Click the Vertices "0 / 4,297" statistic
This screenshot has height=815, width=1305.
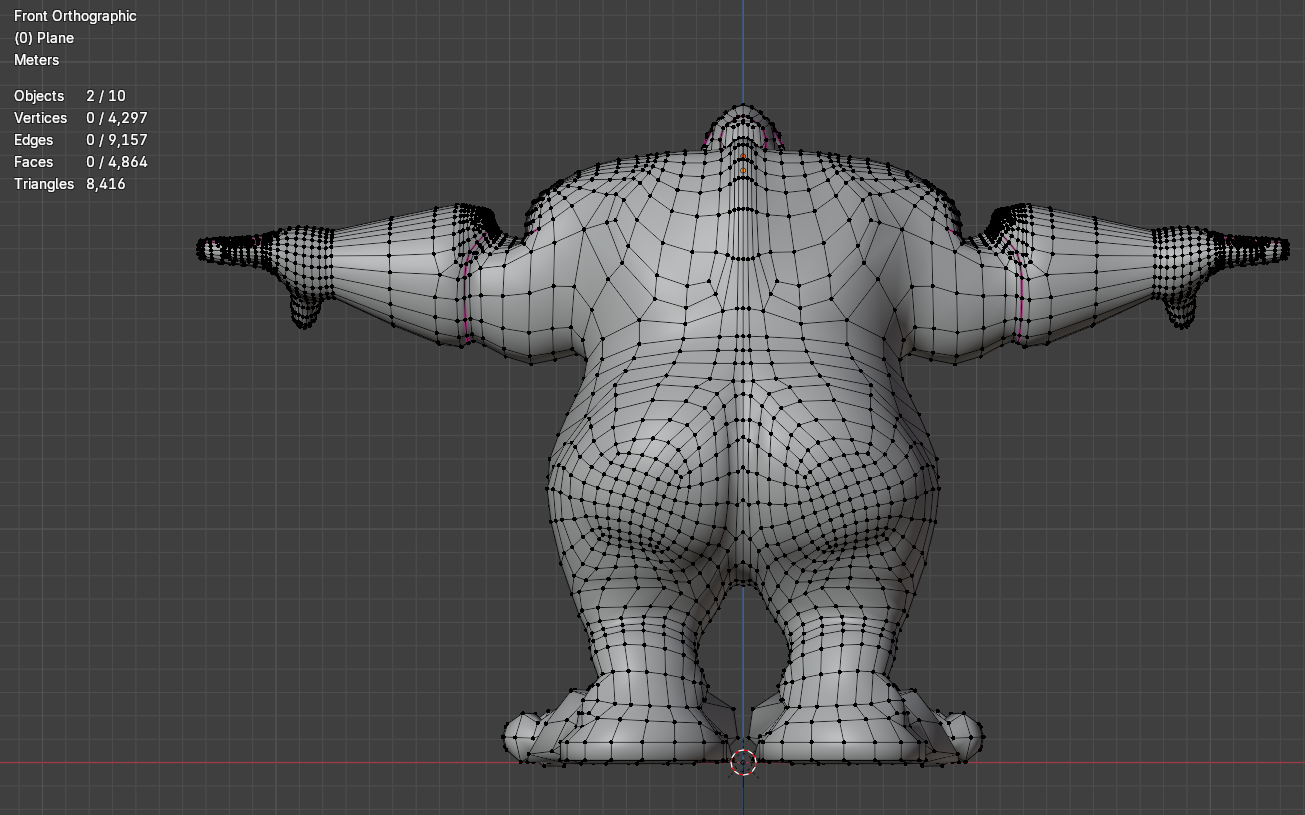tap(117, 118)
